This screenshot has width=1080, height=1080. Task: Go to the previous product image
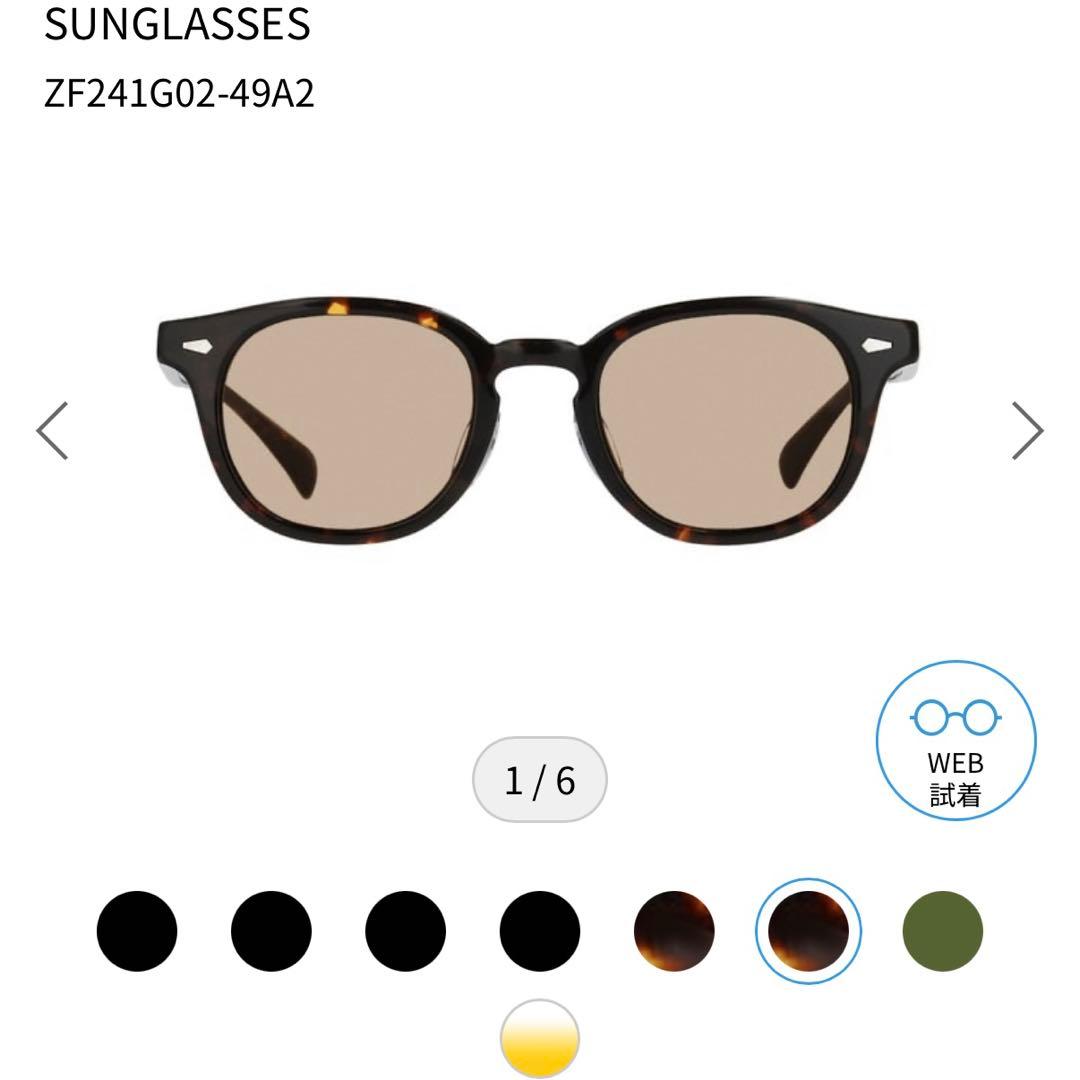52,430
